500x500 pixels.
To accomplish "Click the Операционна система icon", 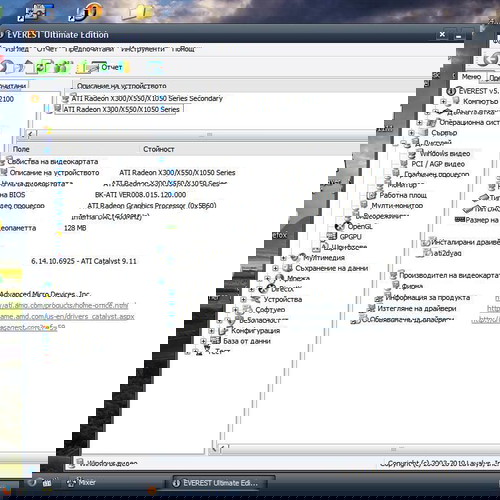I will click(x=431, y=122).
